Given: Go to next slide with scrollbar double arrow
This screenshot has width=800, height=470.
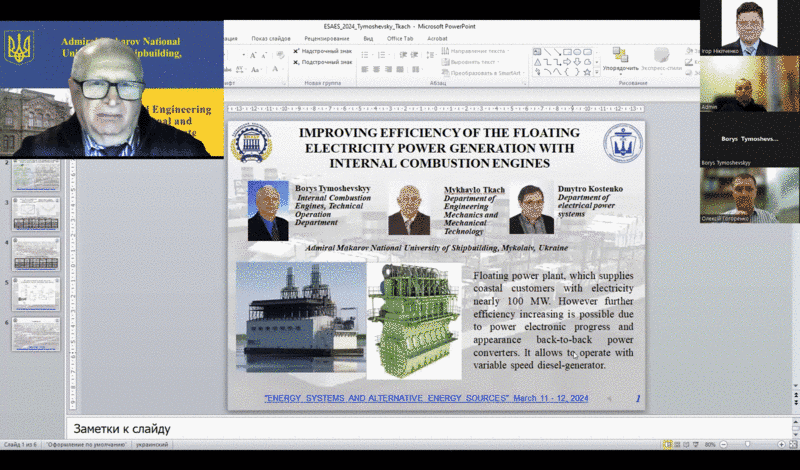Looking at the screenshot, I should coord(796,402).
